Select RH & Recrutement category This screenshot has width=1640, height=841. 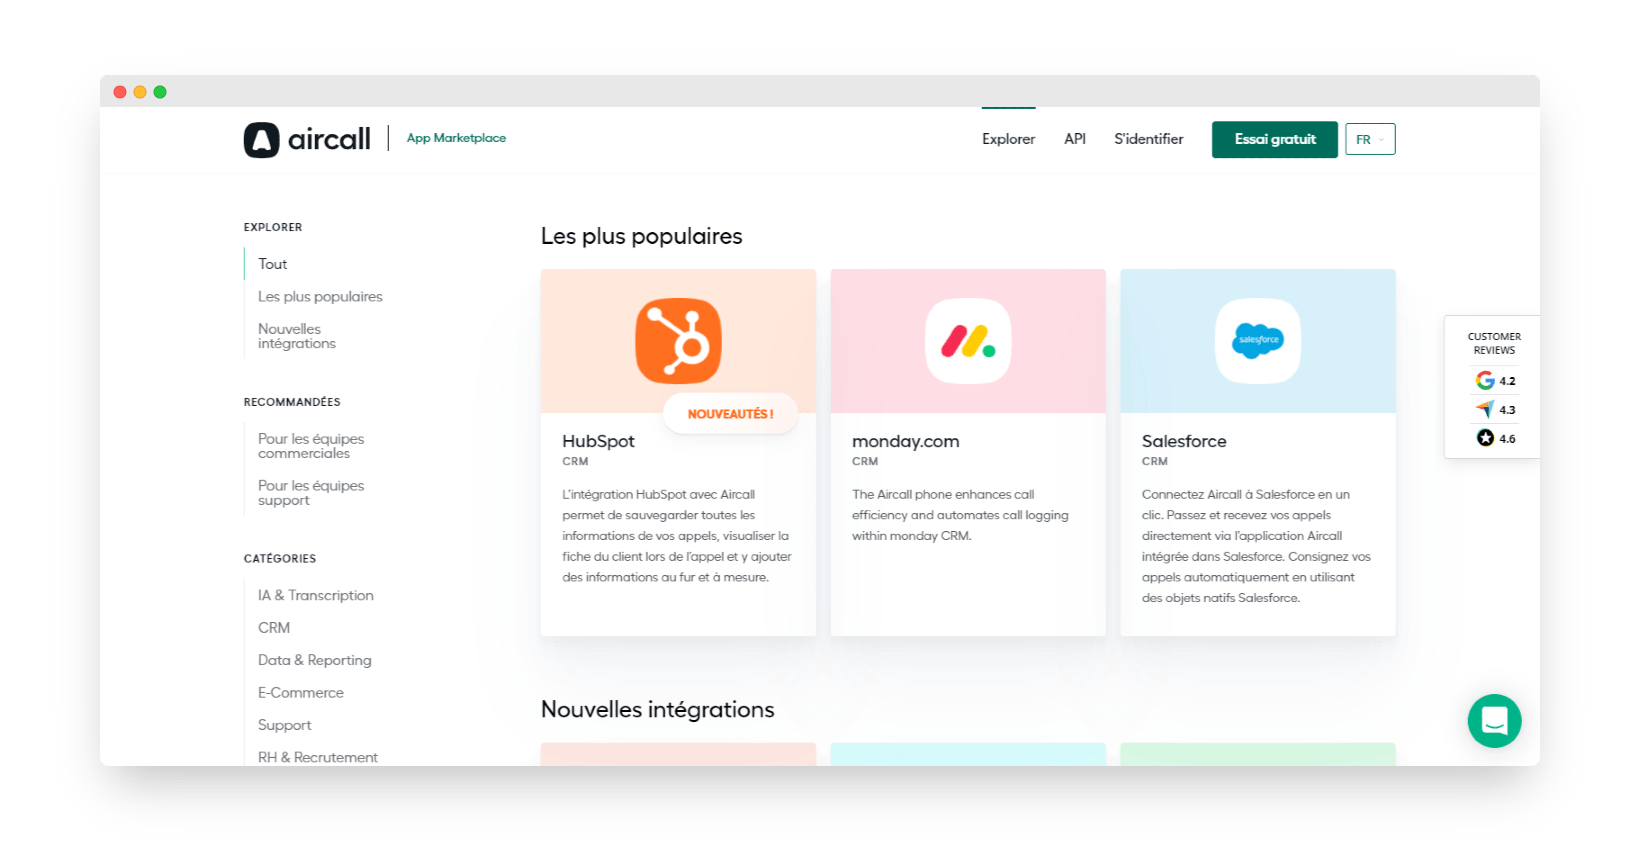tap(318, 757)
